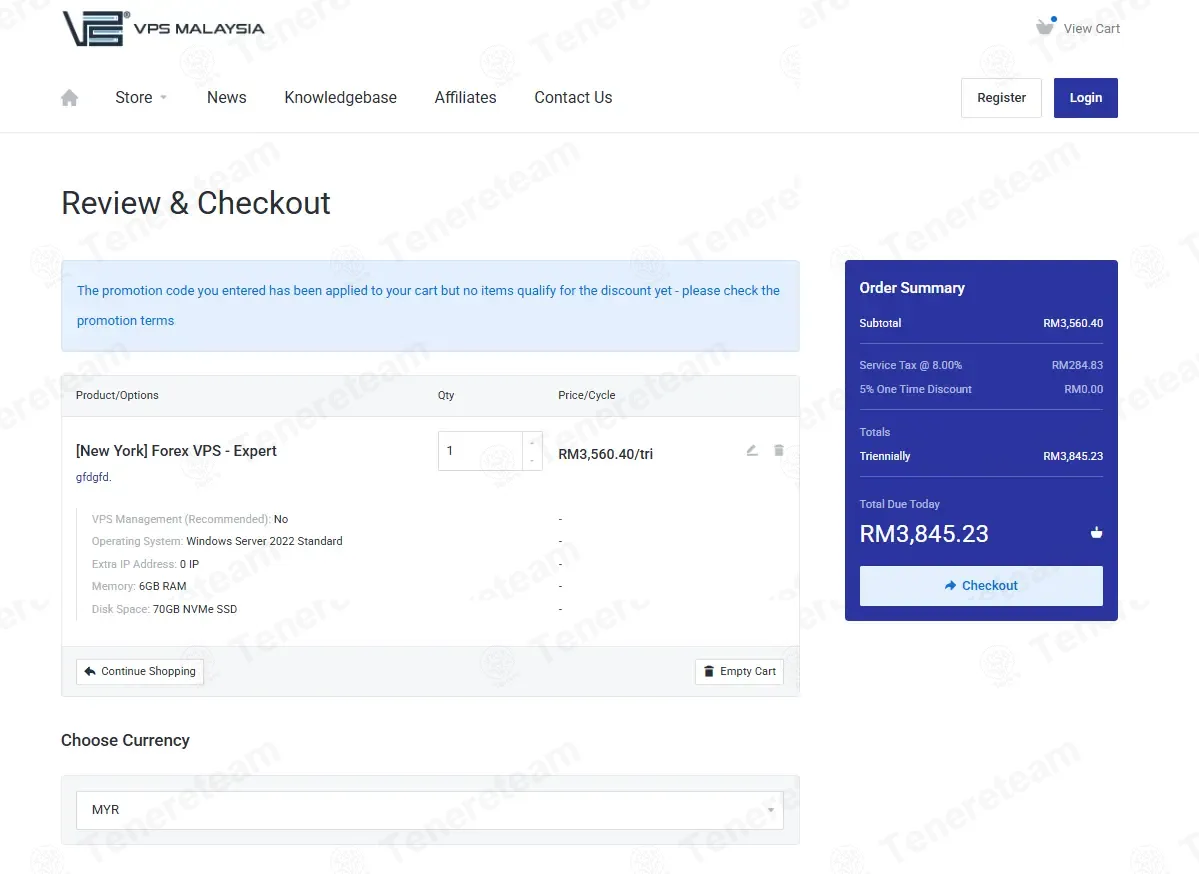This screenshot has width=1199, height=874.
Task: Click the gfdgfd. hostname text
Action: coord(93,477)
